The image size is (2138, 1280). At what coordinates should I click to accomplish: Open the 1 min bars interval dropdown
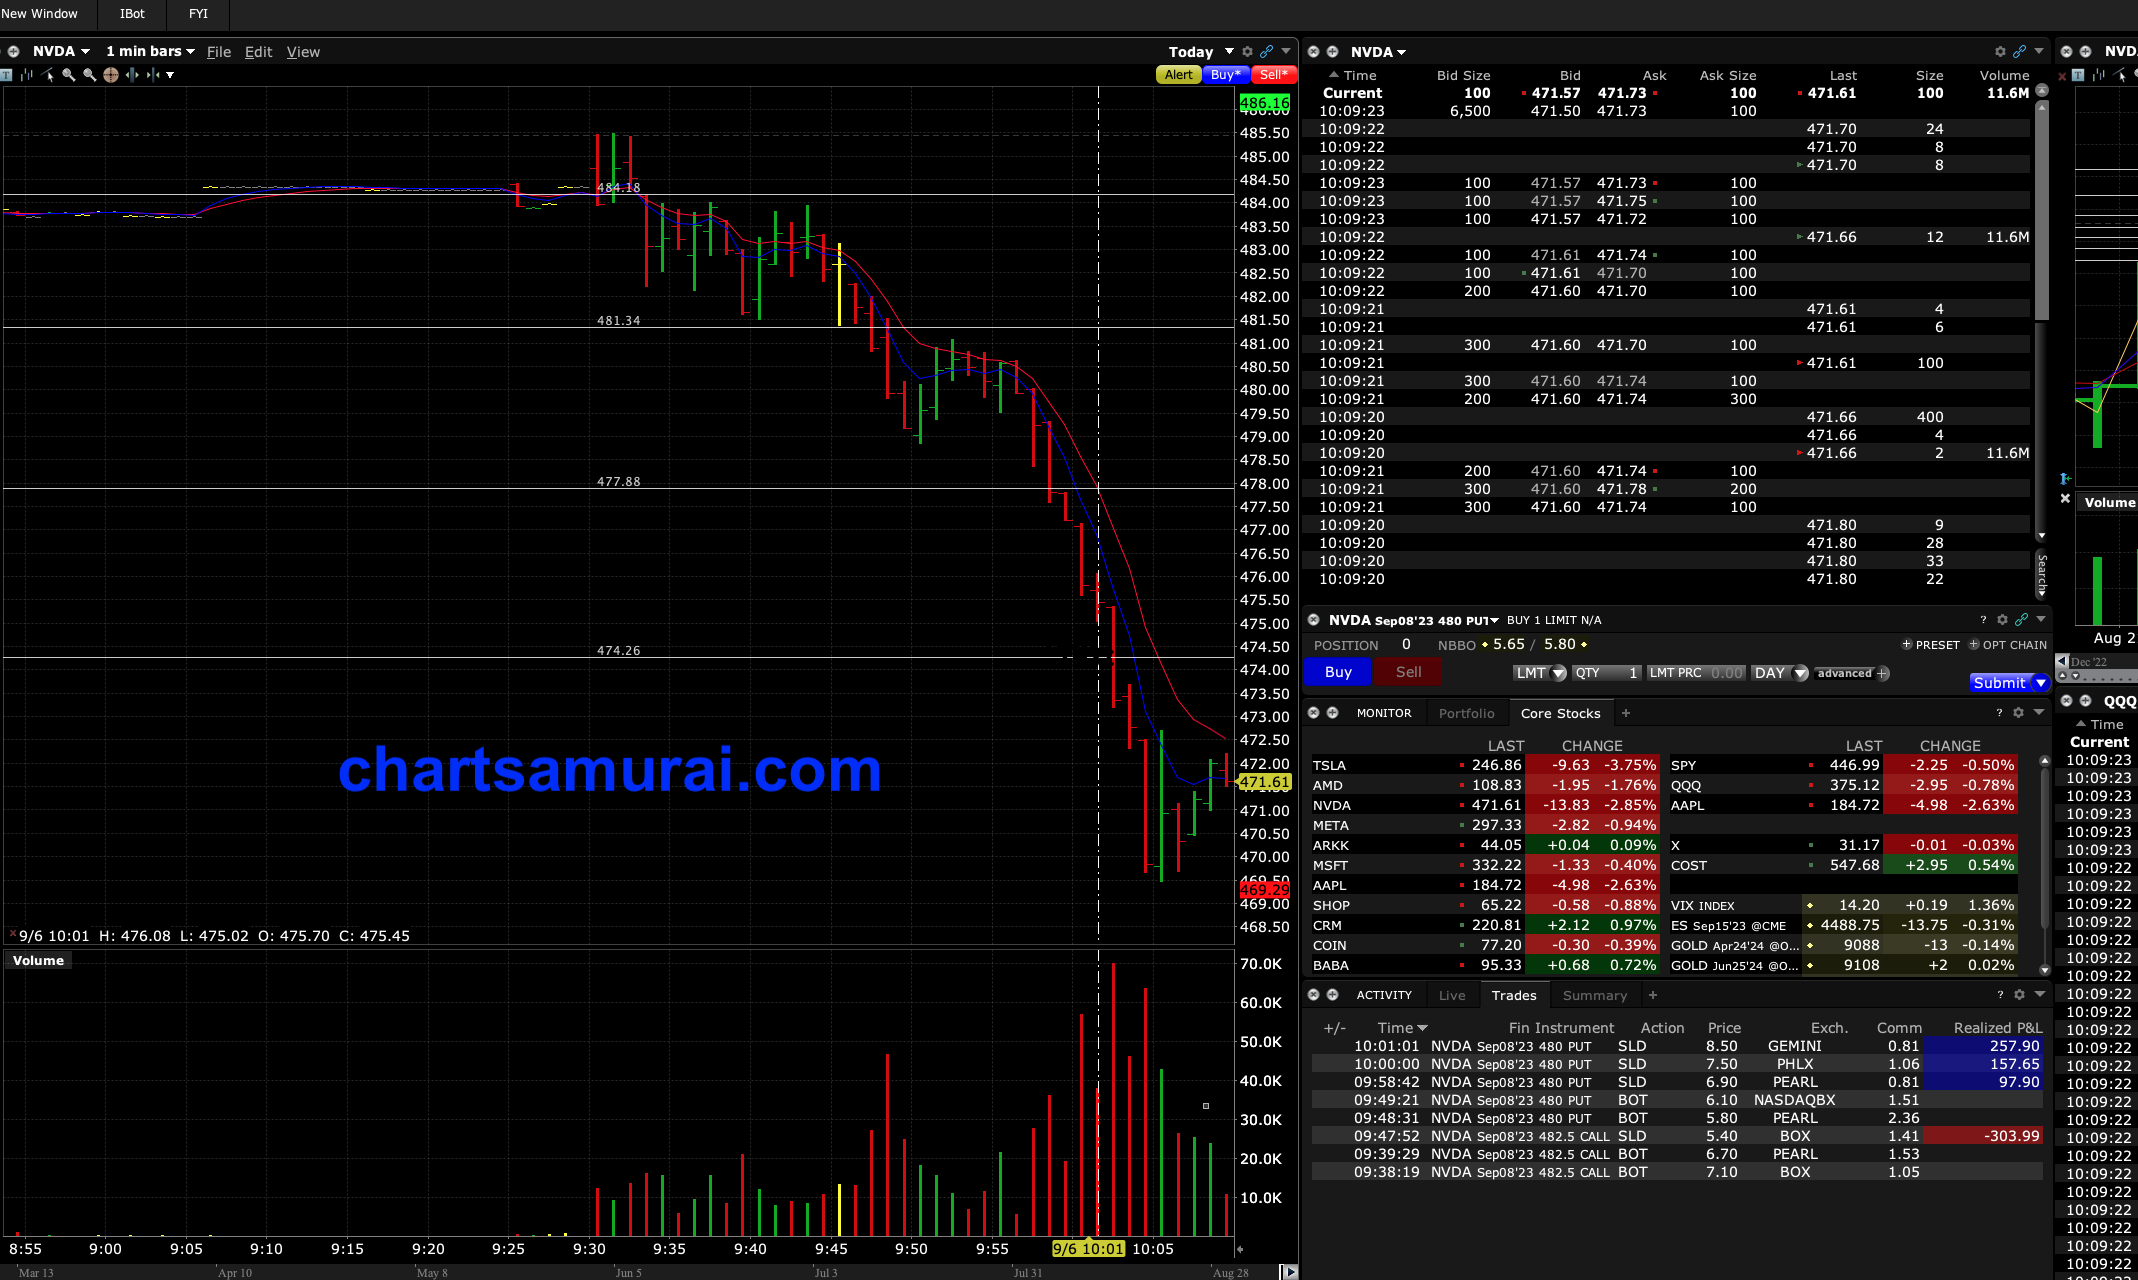[x=150, y=52]
